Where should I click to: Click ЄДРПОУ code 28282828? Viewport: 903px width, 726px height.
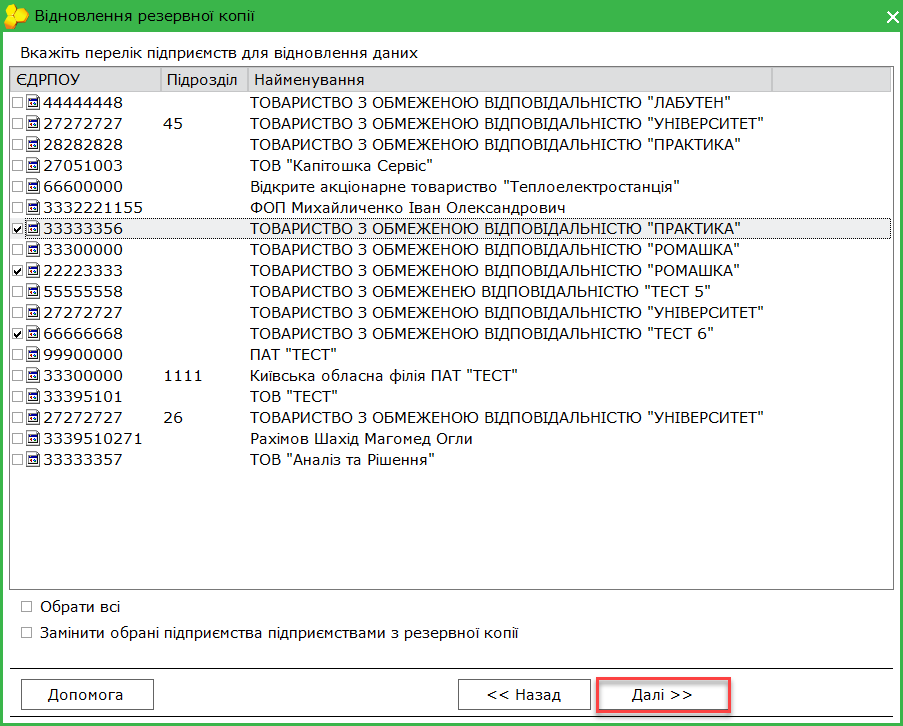83,145
